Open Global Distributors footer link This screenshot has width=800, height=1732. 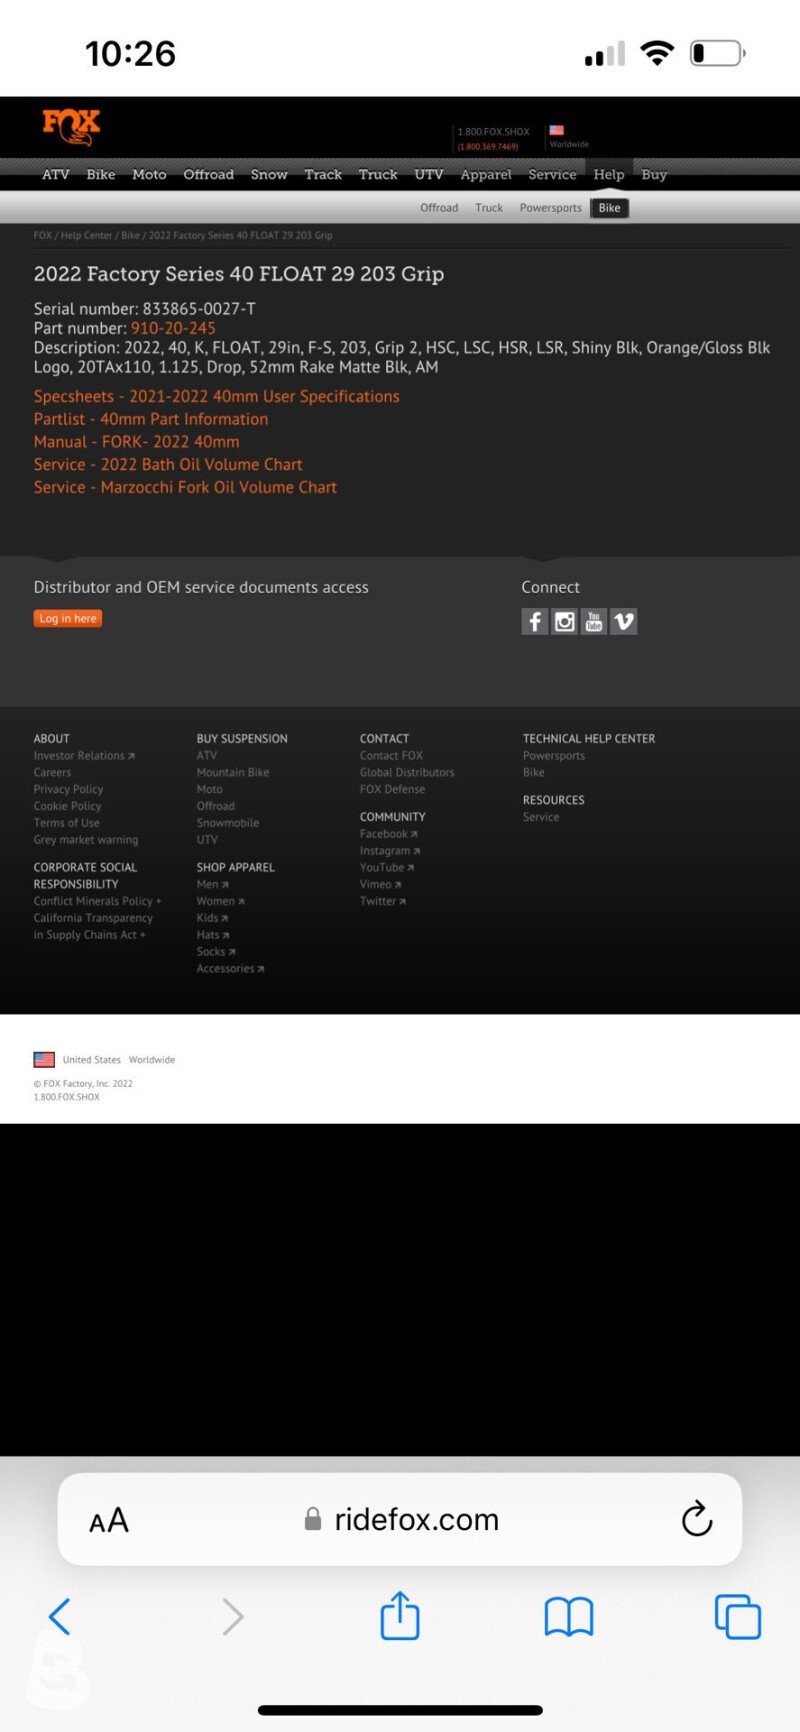(407, 773)
